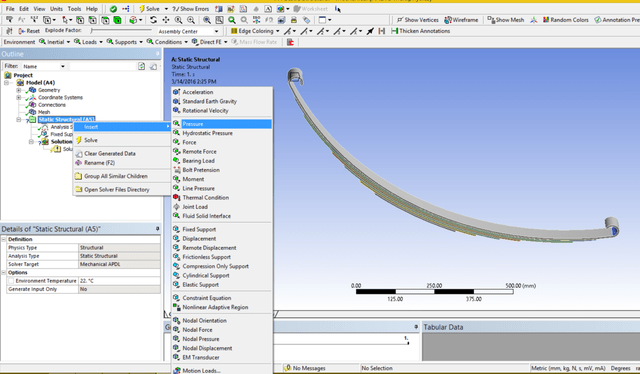Select the Connections tree item
The width and height of the screenshot is (640, 374).
coord(52,105)
